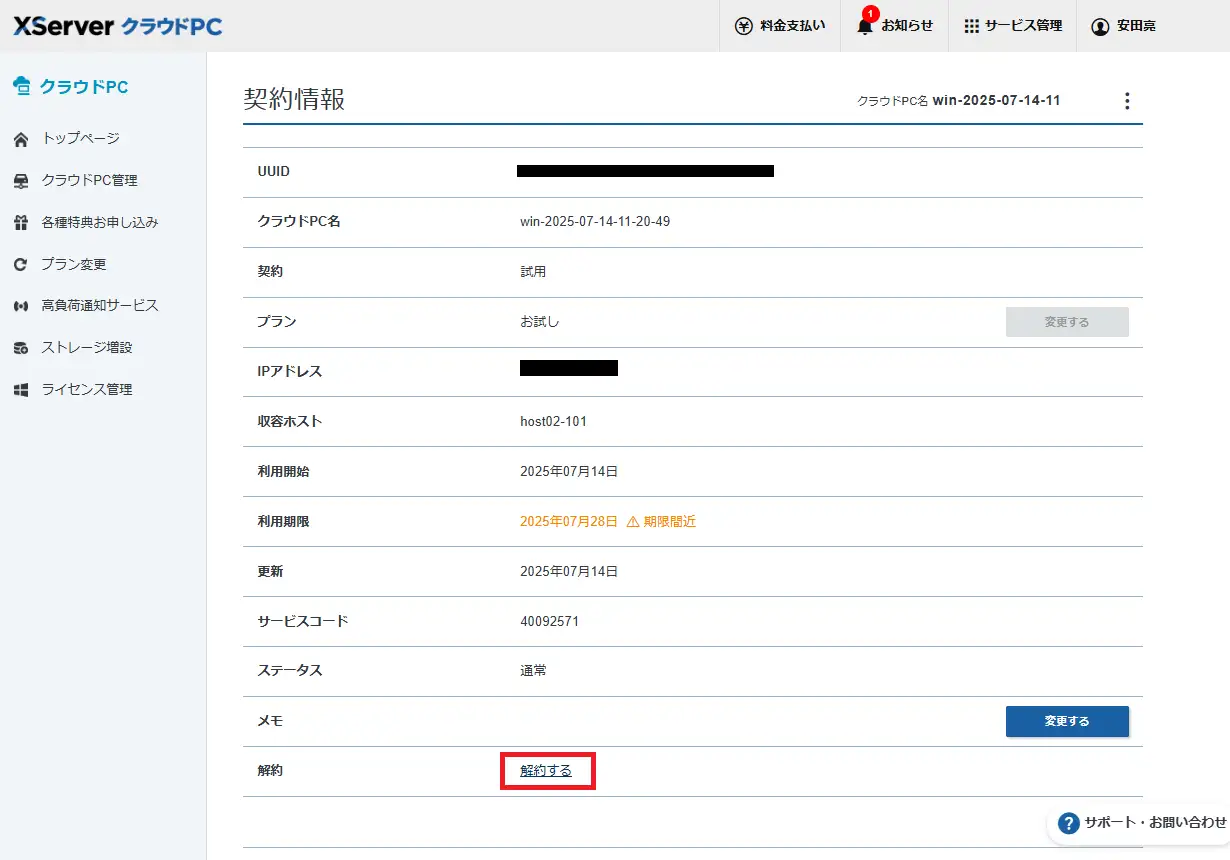The width and height of the screenshot is (1230, 860).
Task: Click the home icon beside トップページ
Action: pyautogui.click(x=20, y=139)
